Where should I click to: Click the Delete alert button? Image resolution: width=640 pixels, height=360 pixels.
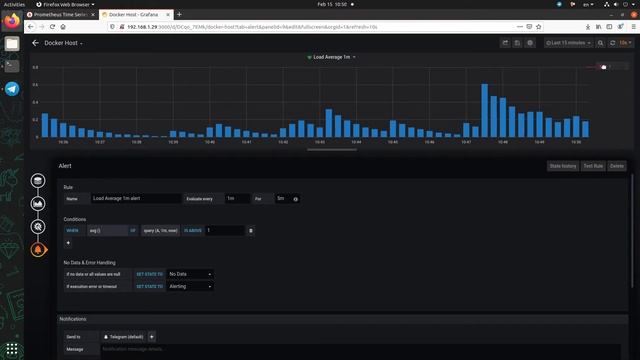(617, 166)
